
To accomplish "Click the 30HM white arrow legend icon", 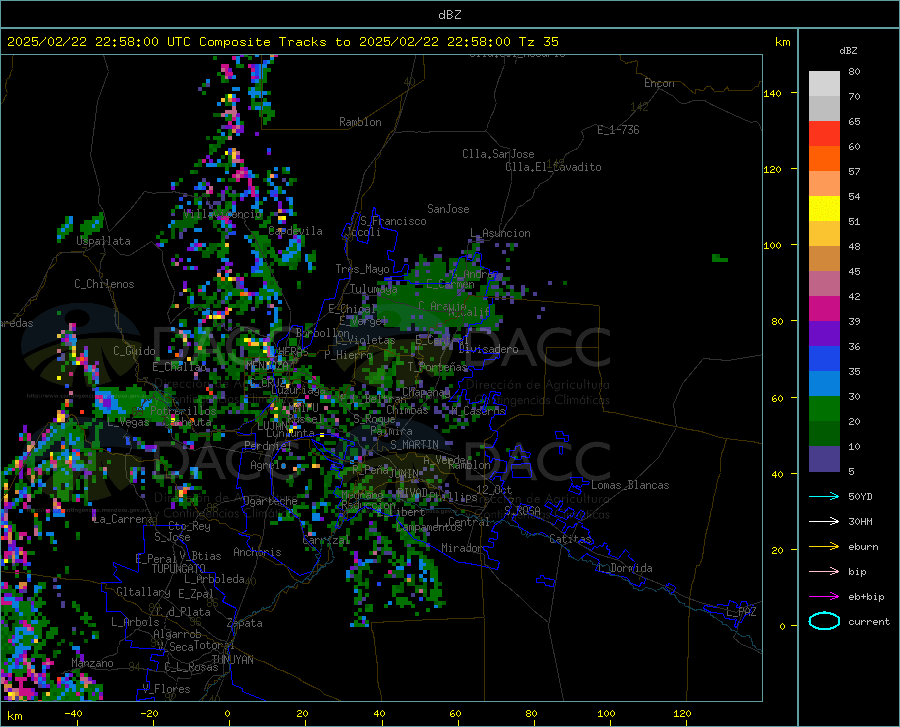I will click(824, 522).
